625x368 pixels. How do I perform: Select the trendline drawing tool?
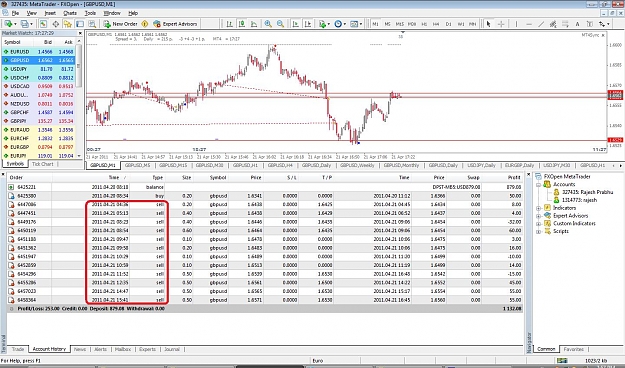[x=541, y=24]
